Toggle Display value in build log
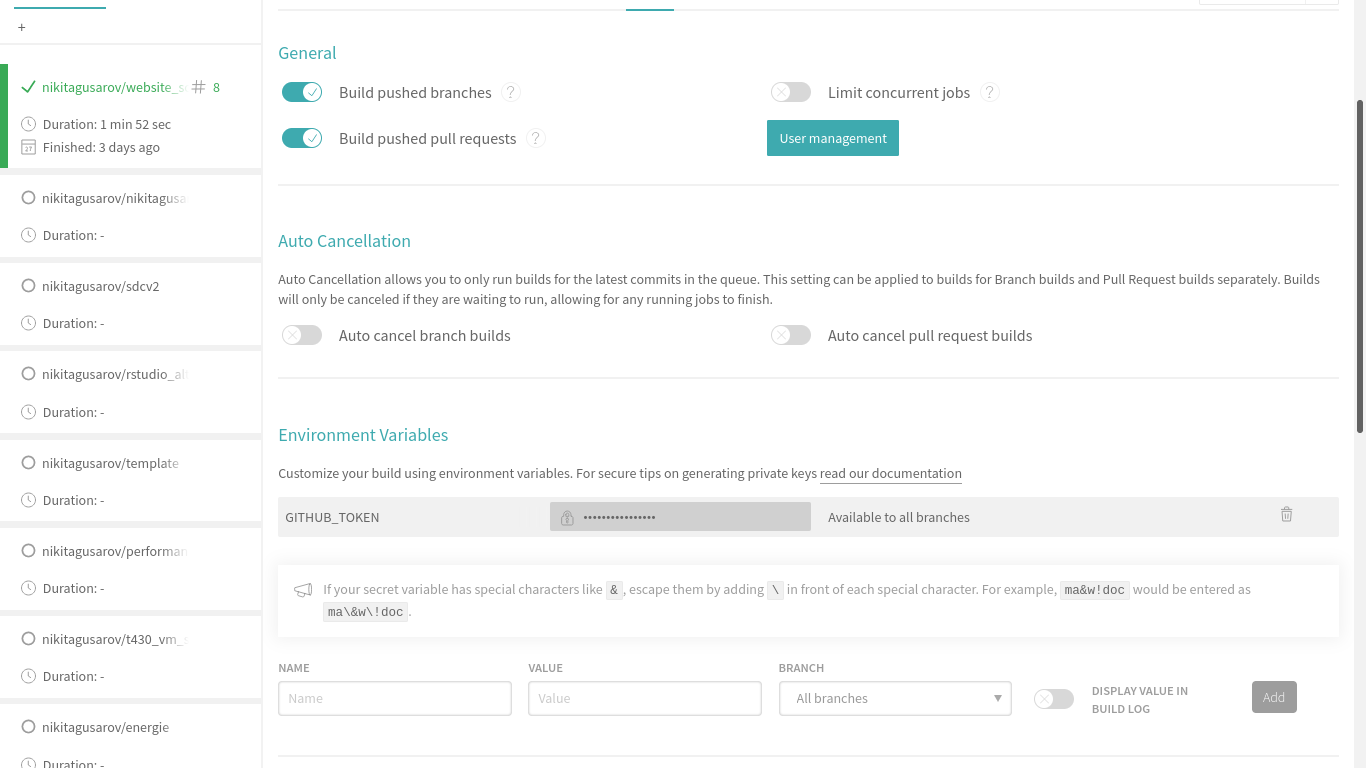Image resolution: width=1366 pixels, height=768 pixels. [x=1054, y=699]
